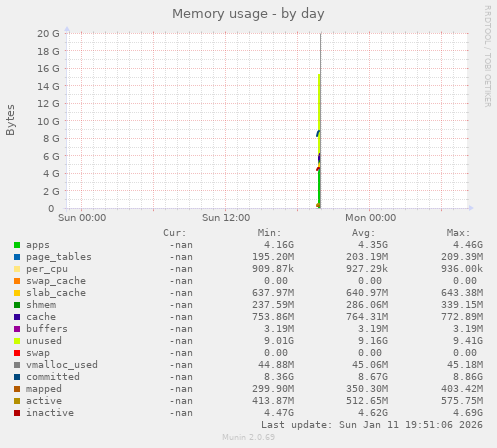This screenshot has height=448, width=497.
Task: Click the '20 G' y-axis label
Action: point(48,34)
